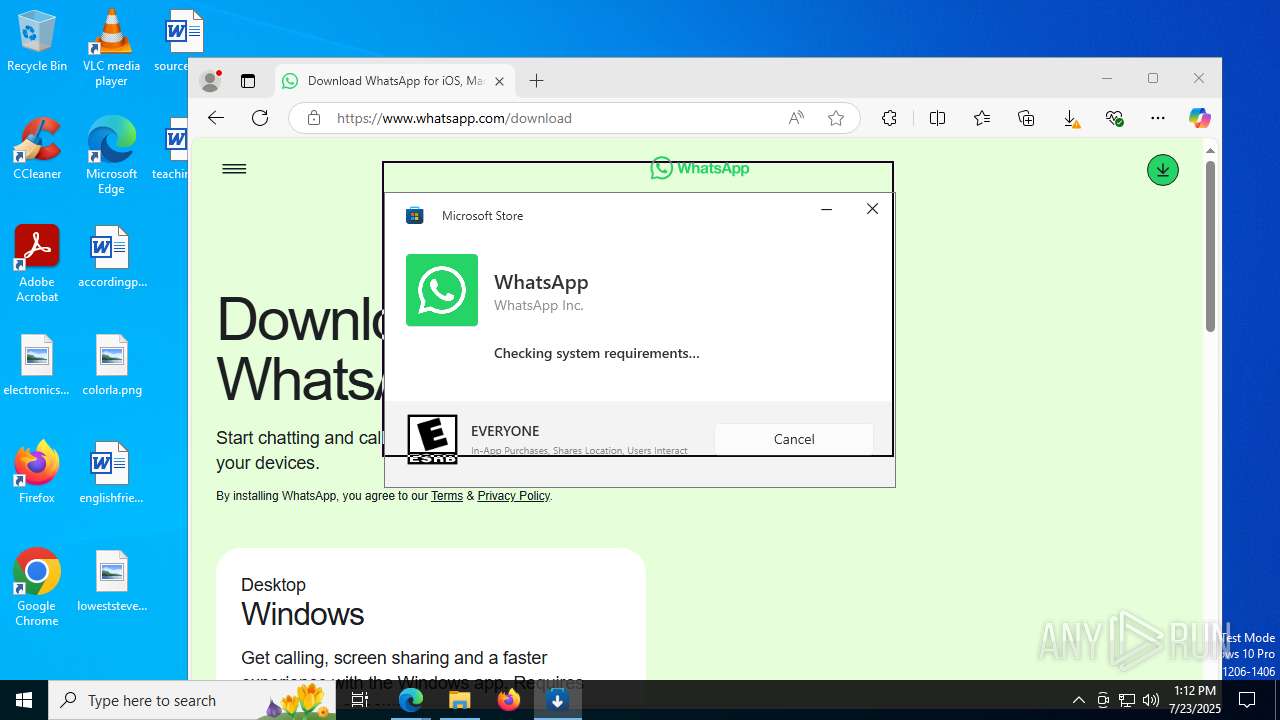1280x720 pixels.
Task: Open VLC media player desktop shortcut
Action: pos(111,48)
